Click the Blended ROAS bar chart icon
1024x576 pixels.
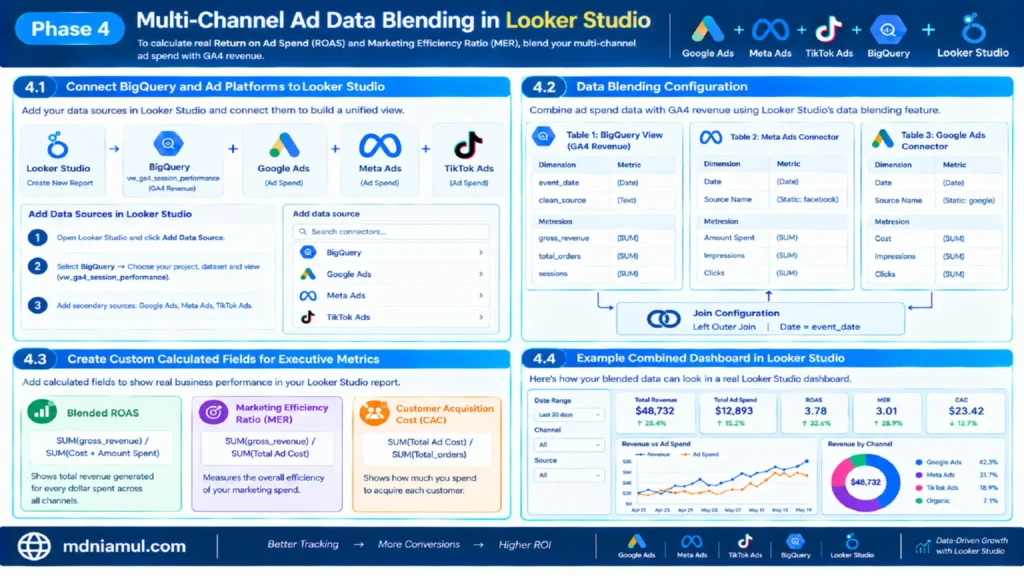(42, 412)
